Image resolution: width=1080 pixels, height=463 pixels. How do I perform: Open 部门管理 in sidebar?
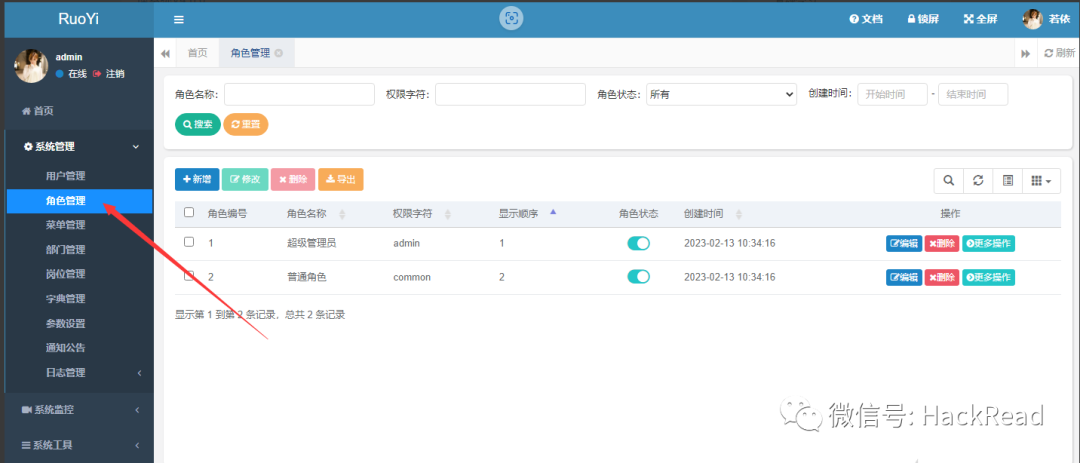(x=65, y=249)
